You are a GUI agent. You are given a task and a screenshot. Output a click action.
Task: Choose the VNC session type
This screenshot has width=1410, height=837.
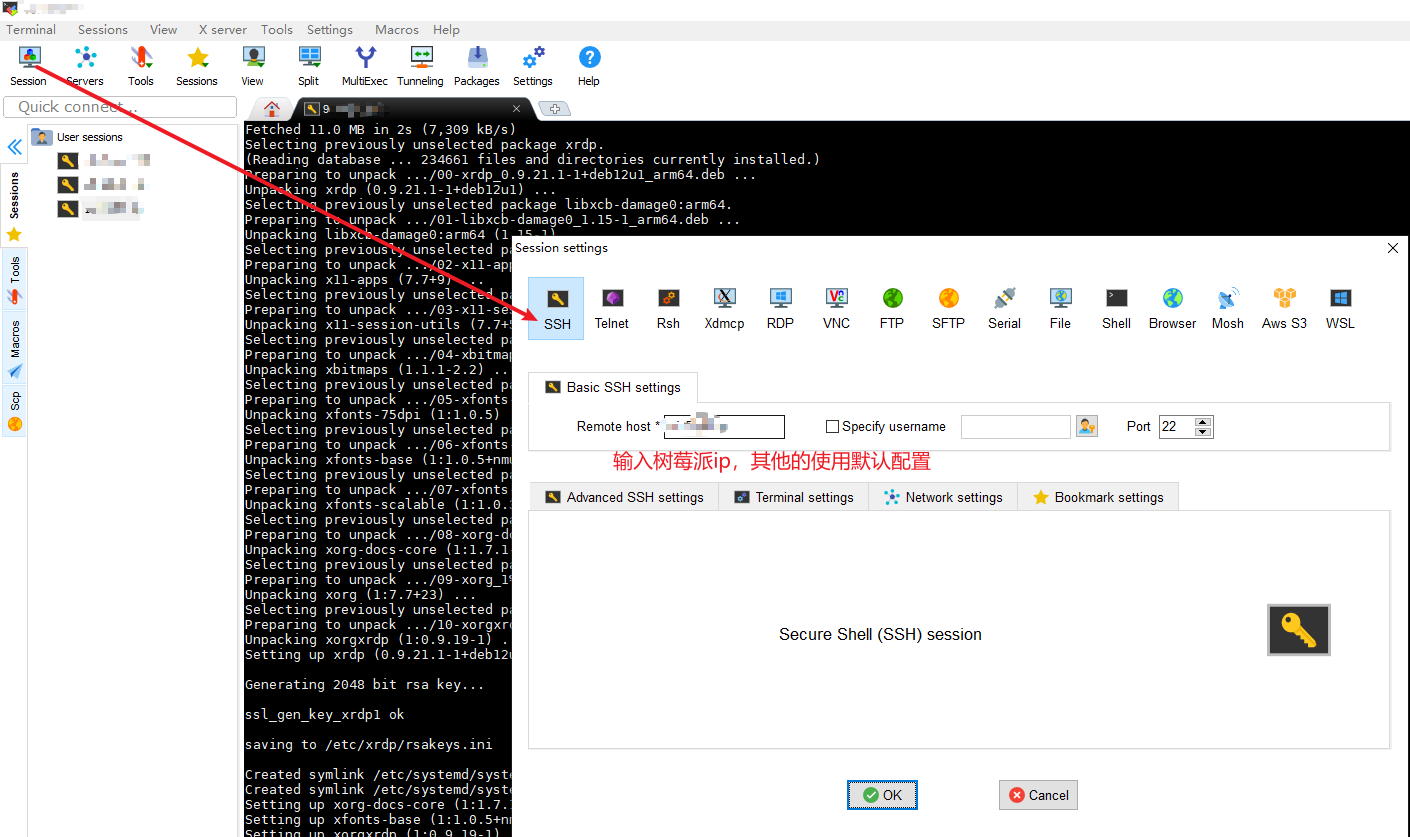[x=836, y=309]
